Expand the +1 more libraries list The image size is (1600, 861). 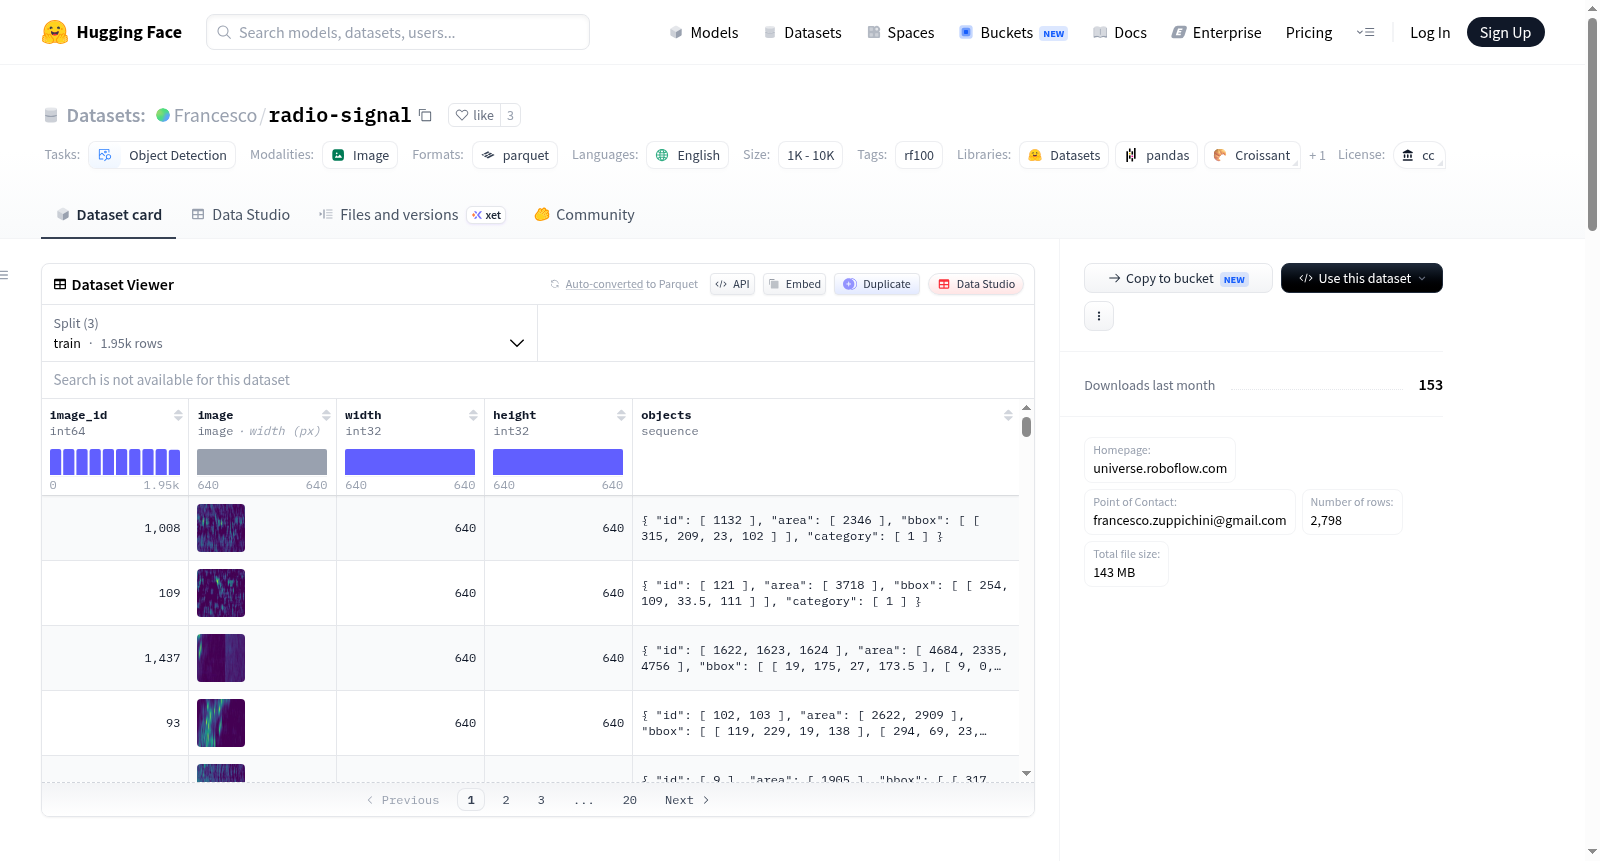pos(1317,155)
